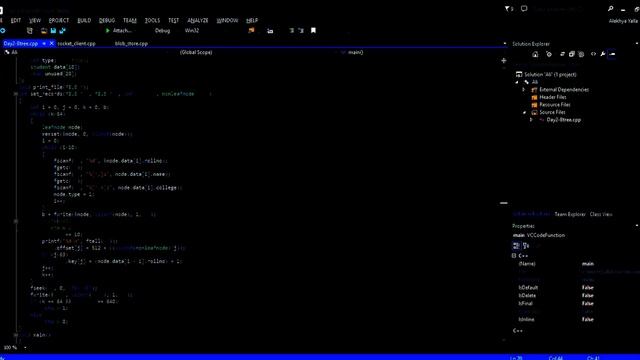Collapse the Source Files folder
640x360 pixels.
524,112
